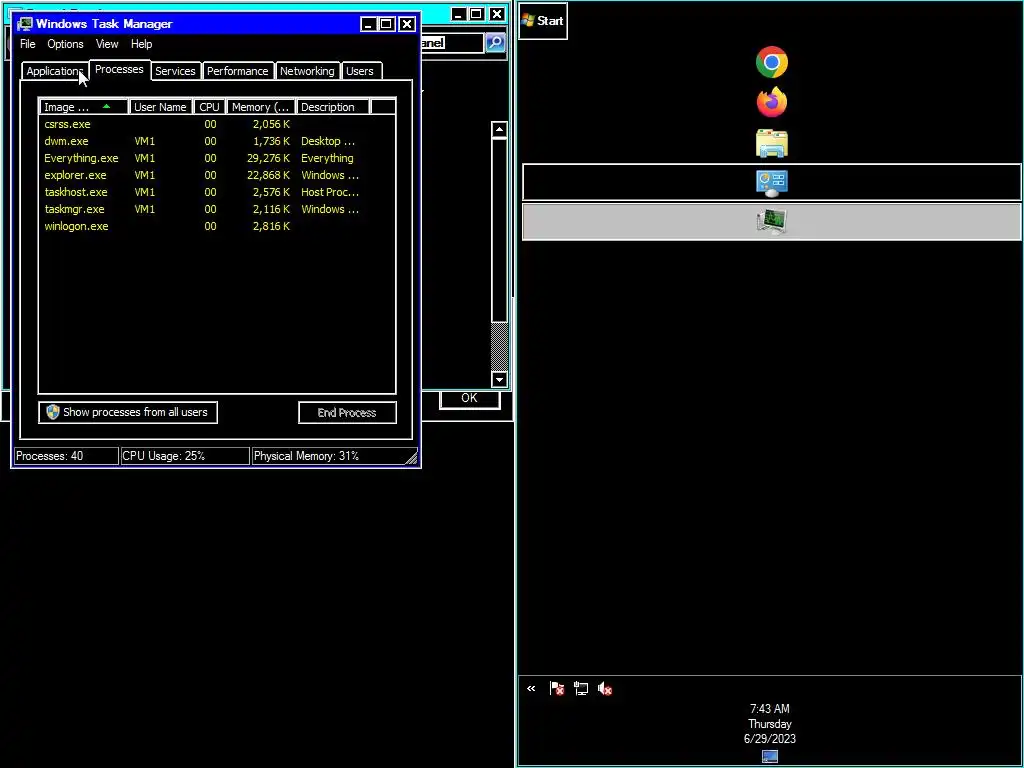This screenshot has width=1024, height=768.
Task: Select the Everything.exe process
Action: (x=217, y=158)
